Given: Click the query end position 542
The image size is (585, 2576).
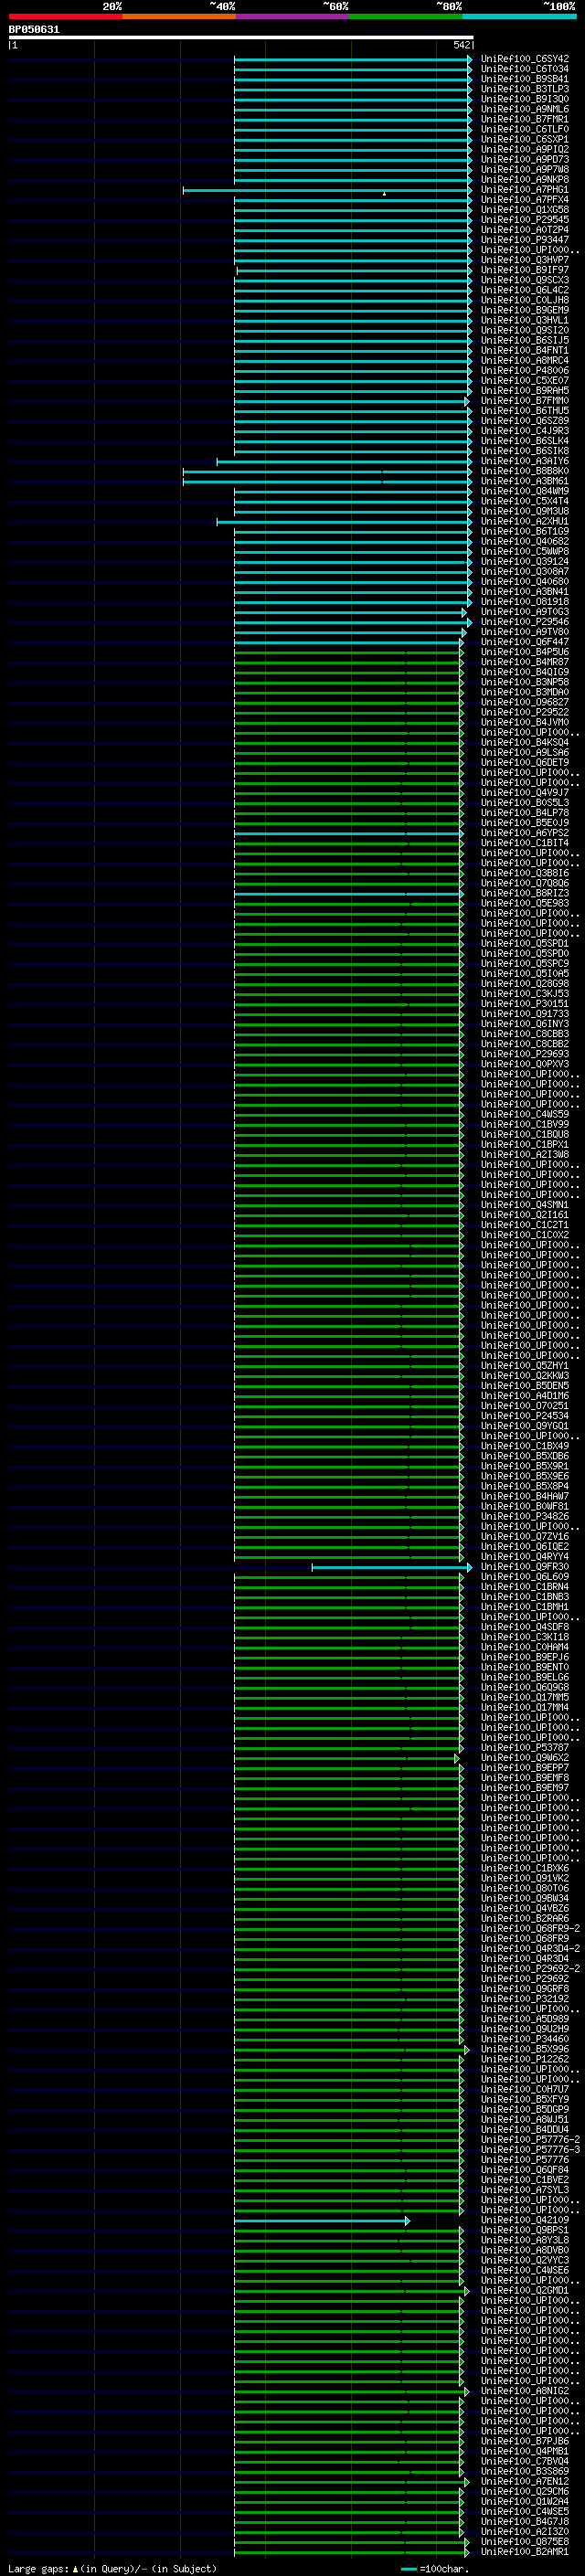Looking at the screenshot, I should coord(462,45).
